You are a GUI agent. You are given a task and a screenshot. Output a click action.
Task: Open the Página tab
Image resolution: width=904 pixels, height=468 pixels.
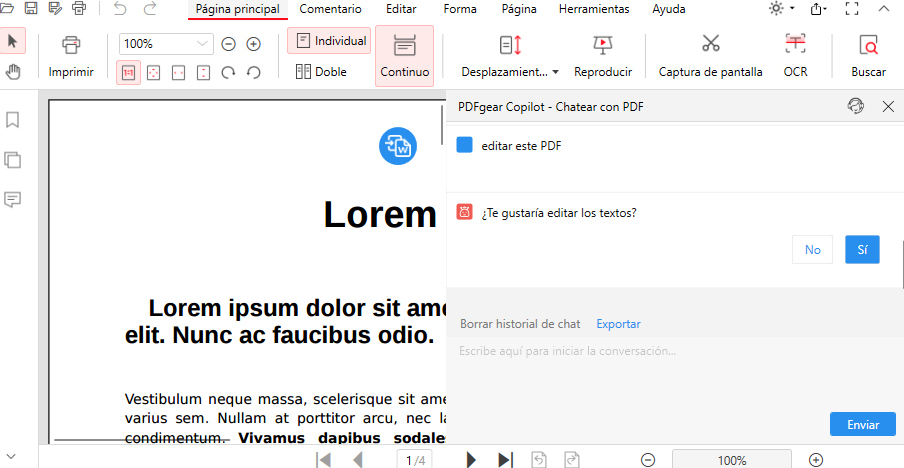519,9
